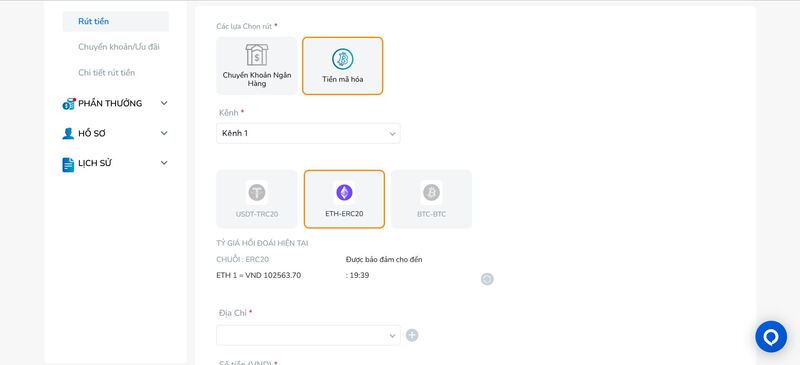
Task: Select Tiền mã hóa withdrawal option
Action: [342, 66]
